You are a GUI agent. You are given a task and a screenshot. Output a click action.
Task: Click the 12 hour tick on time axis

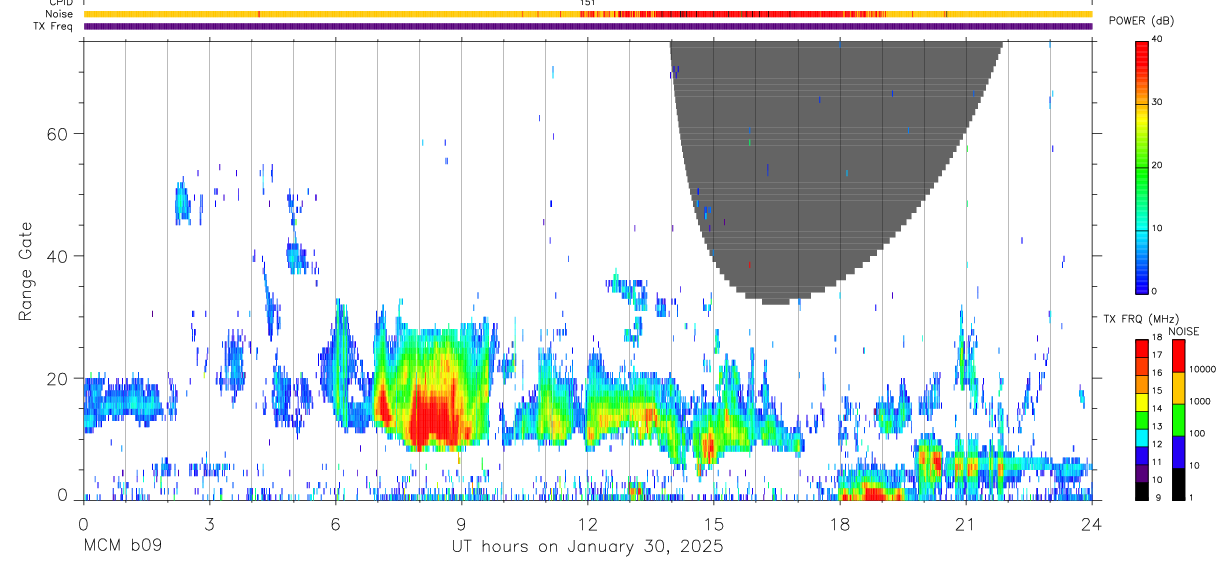pos(588,523)
